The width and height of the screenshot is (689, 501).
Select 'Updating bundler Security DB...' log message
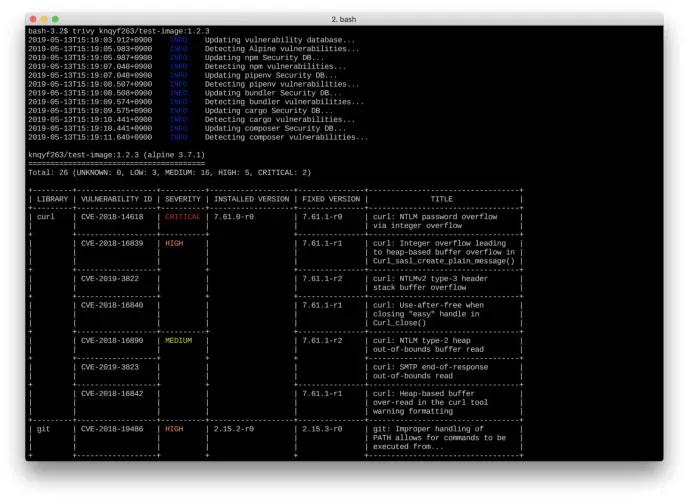(x=273, y=93)
